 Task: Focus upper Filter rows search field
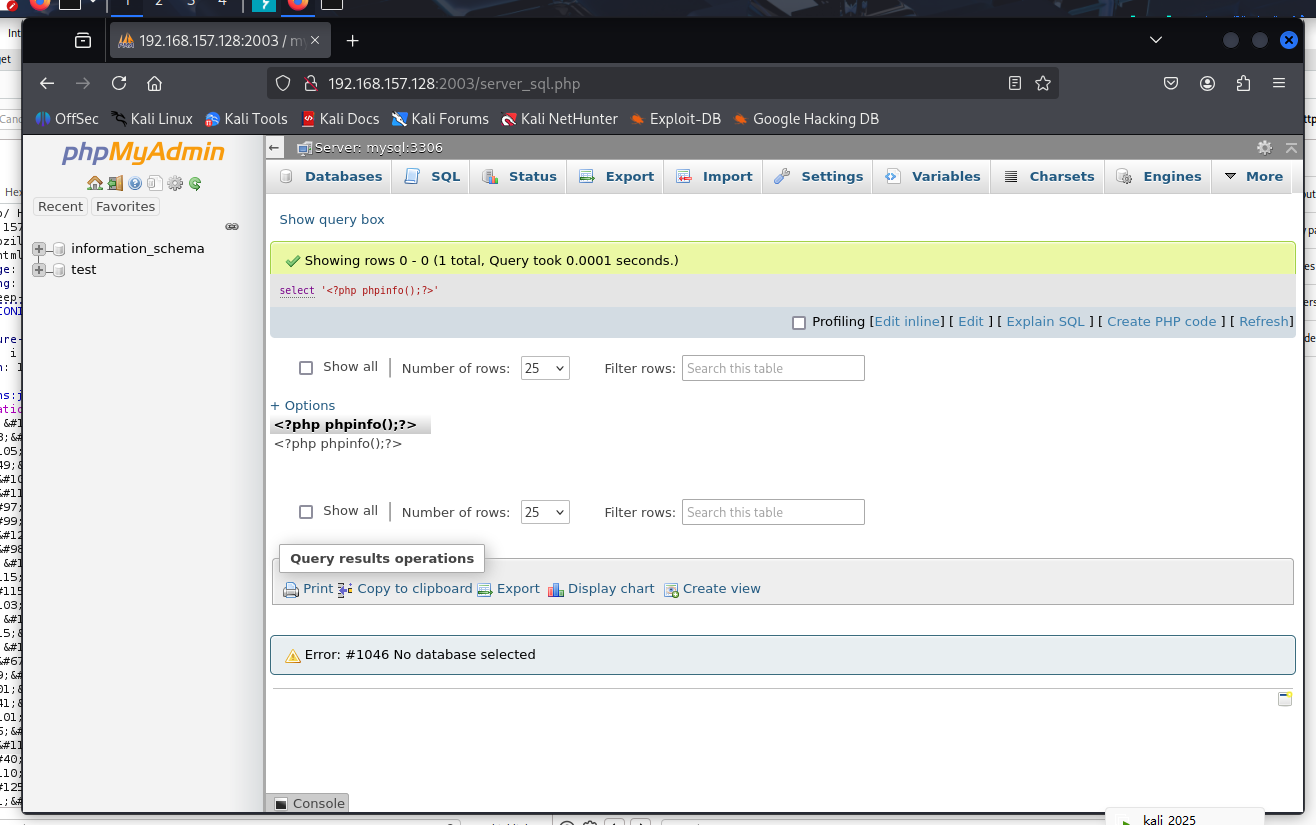773,368
